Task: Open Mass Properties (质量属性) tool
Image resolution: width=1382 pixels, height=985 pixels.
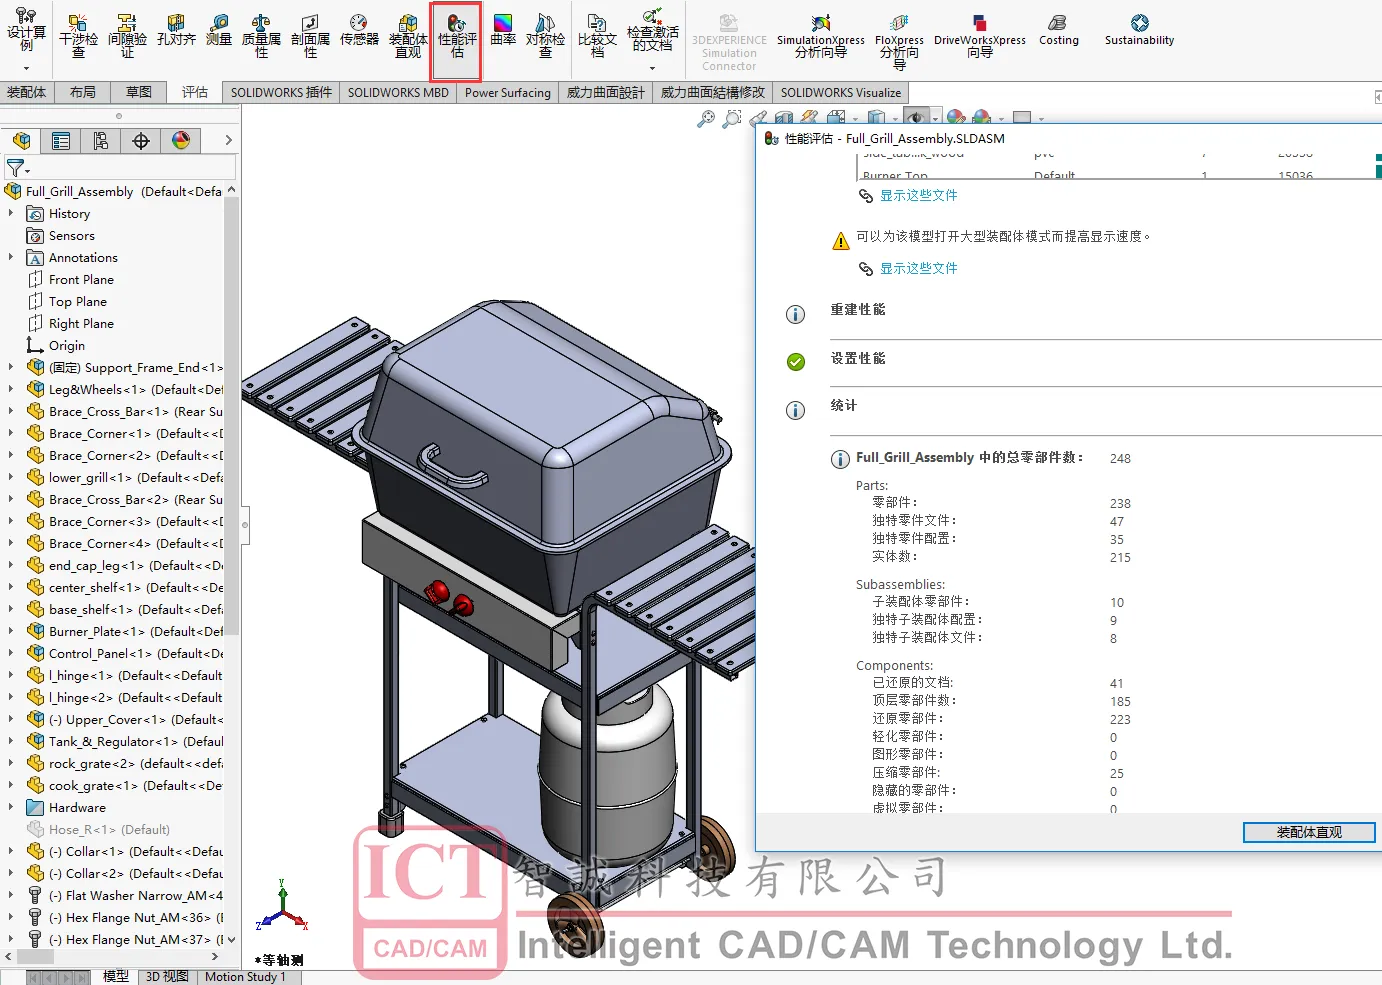Action: 261,36
